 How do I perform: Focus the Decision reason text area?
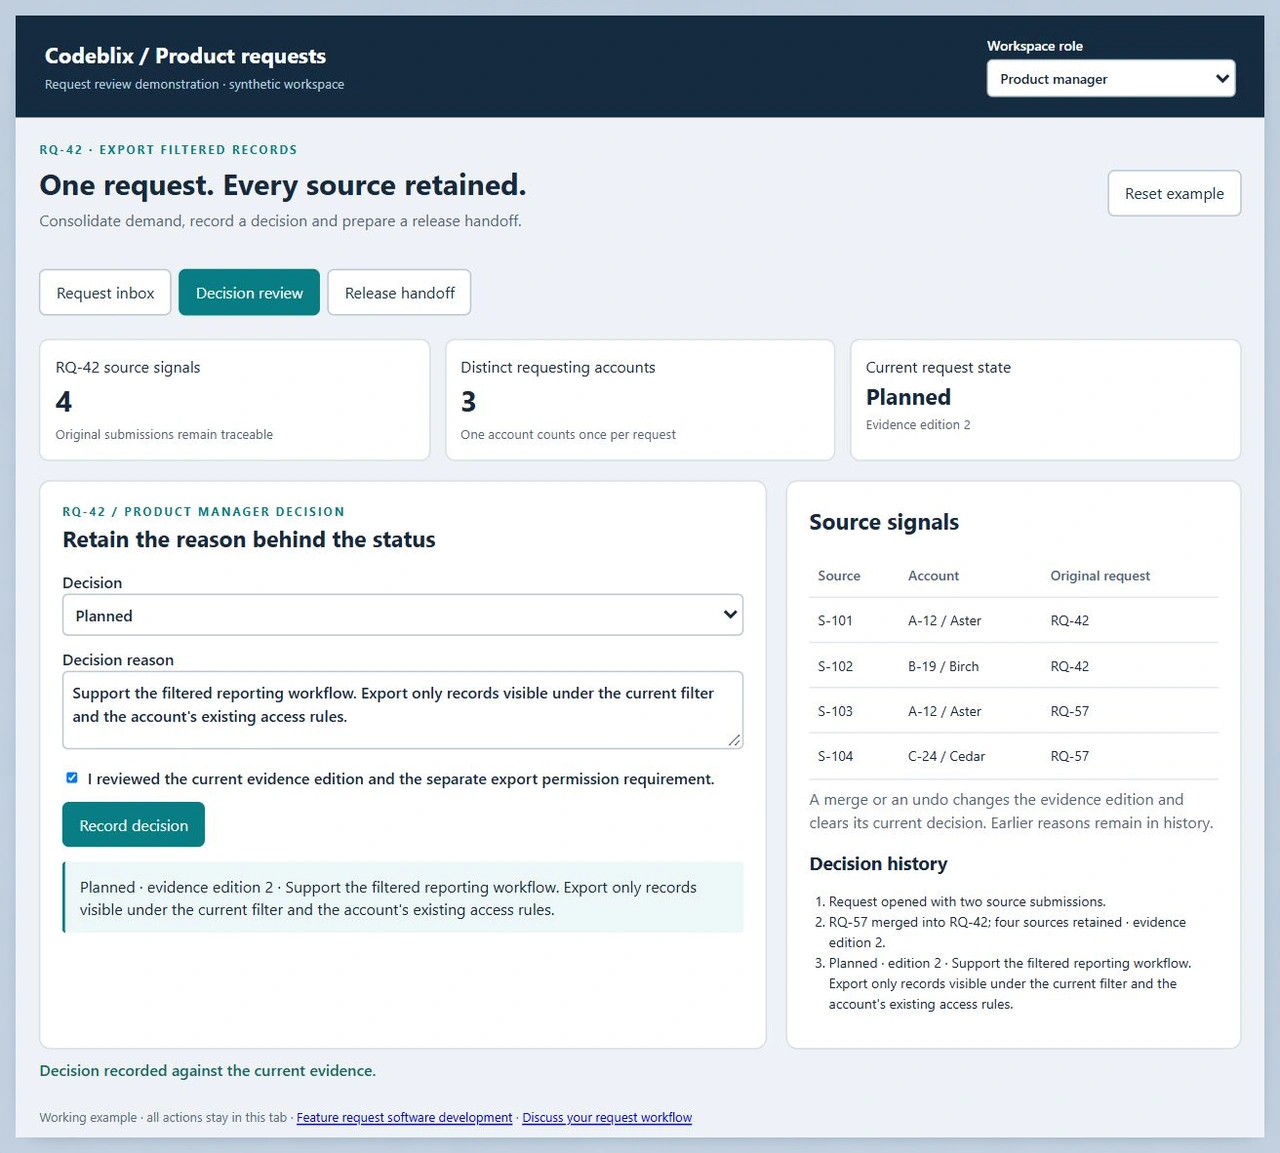coord(402,710)
